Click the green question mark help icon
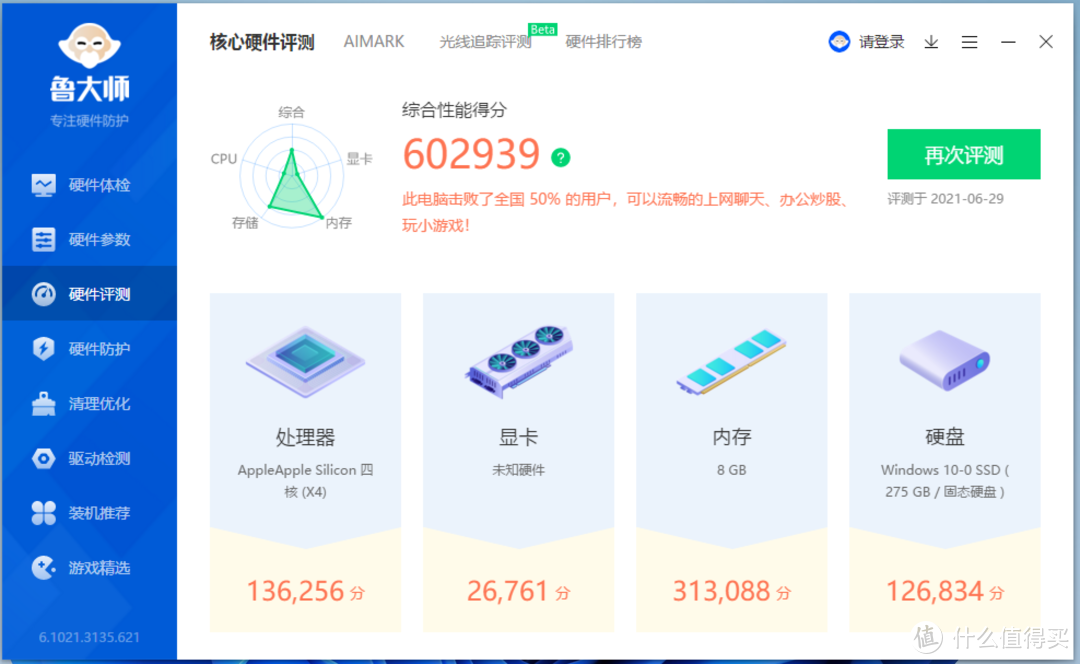The width and height of the screenshot is (1080, 664). coord(561,157)
